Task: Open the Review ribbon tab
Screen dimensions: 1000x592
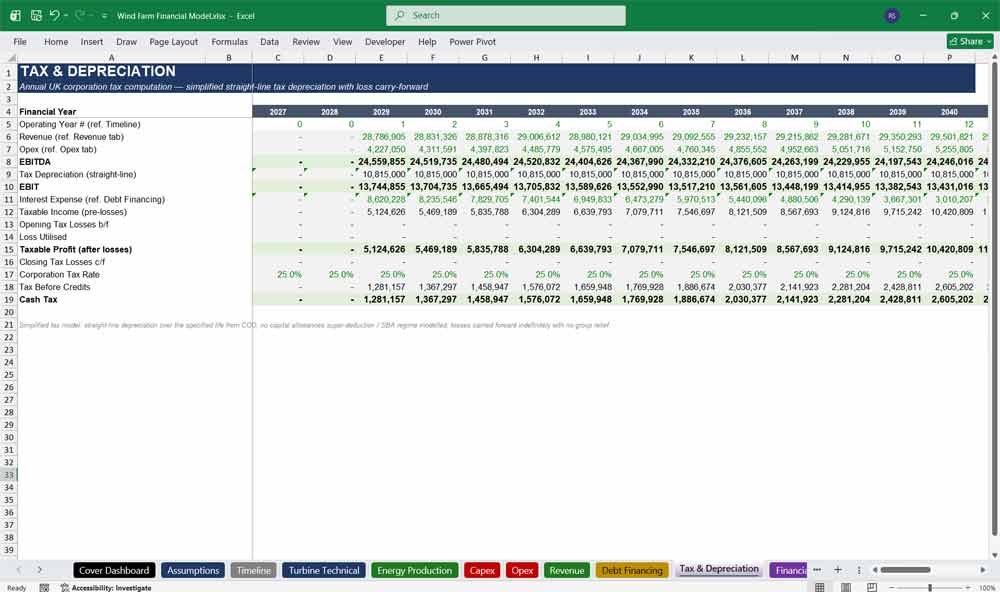Action: (x=306, y=41)
